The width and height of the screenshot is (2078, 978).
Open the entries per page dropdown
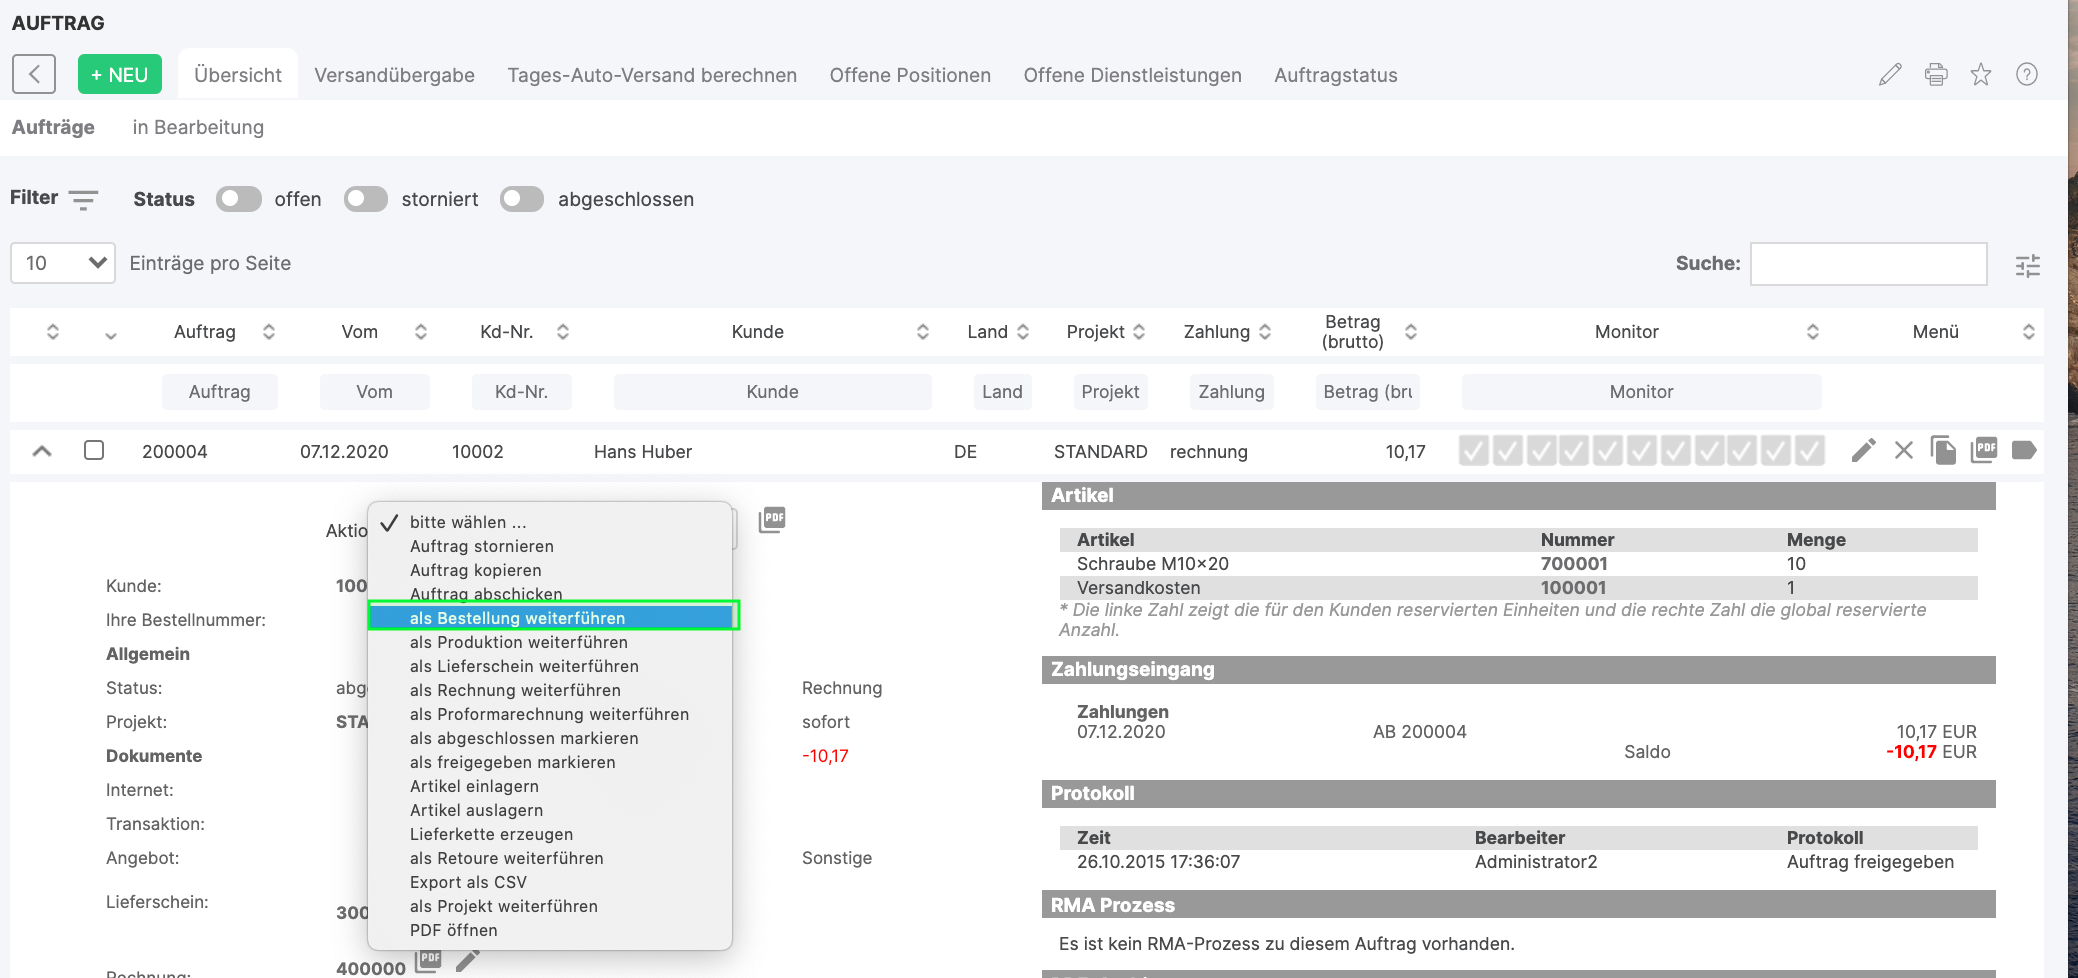(63, 263)
